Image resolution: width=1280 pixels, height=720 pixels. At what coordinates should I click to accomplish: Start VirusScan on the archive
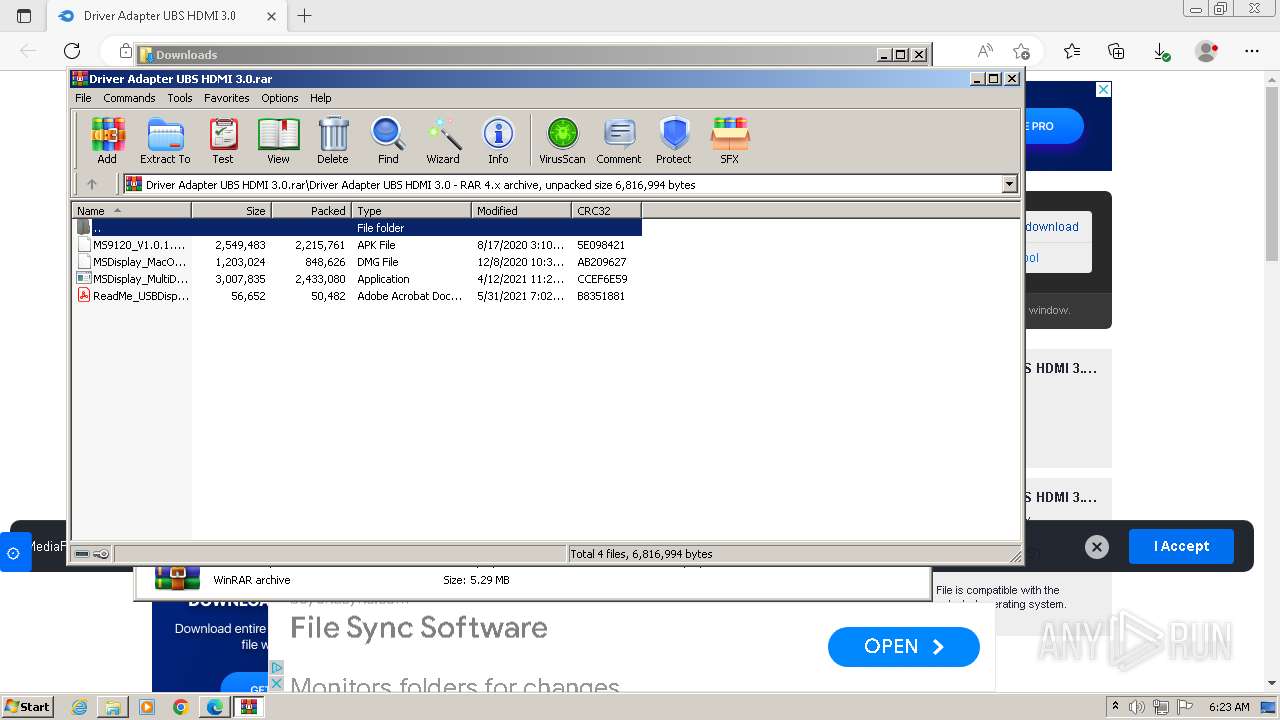click(x=562, y=140)
